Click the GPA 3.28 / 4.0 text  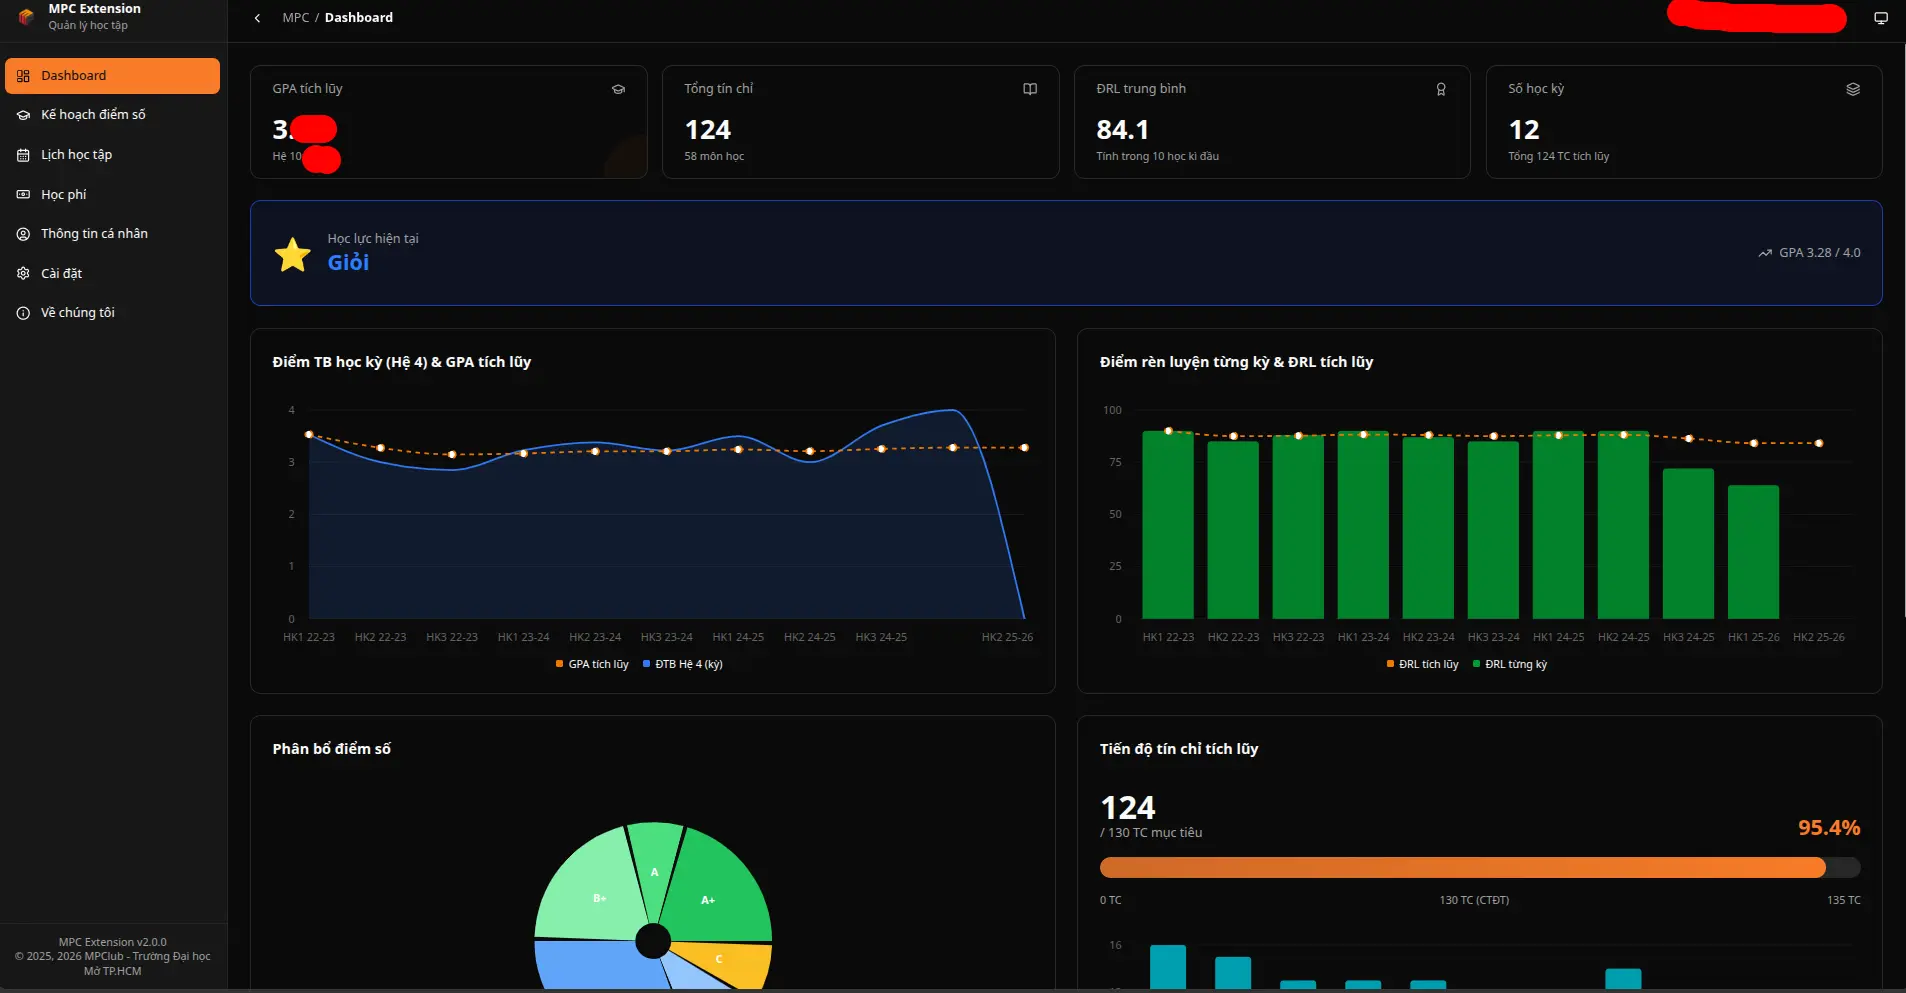[1820, 253]
